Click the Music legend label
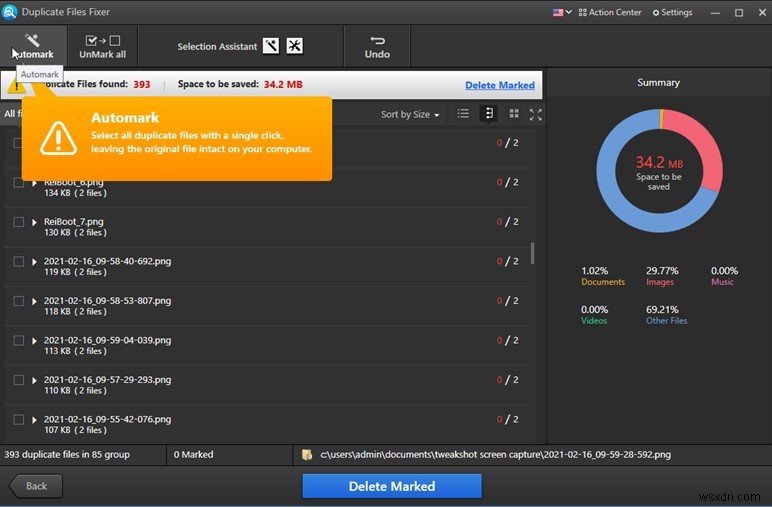Screen dimensions: 772x507 tap(722, 282)
